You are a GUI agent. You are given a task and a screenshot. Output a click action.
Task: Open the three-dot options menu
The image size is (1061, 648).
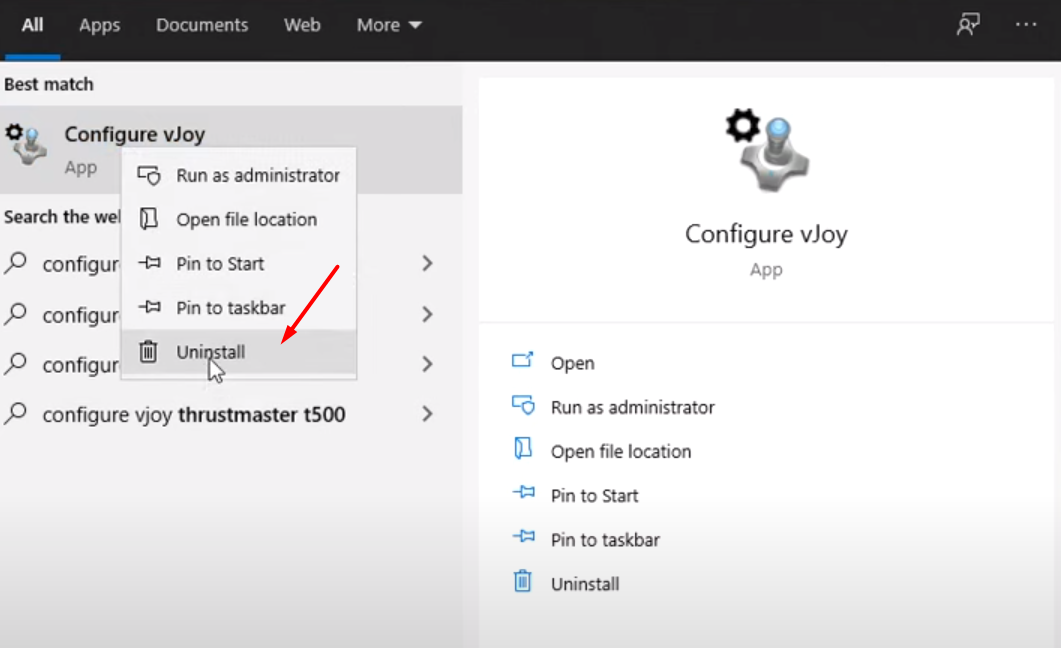1026,25
